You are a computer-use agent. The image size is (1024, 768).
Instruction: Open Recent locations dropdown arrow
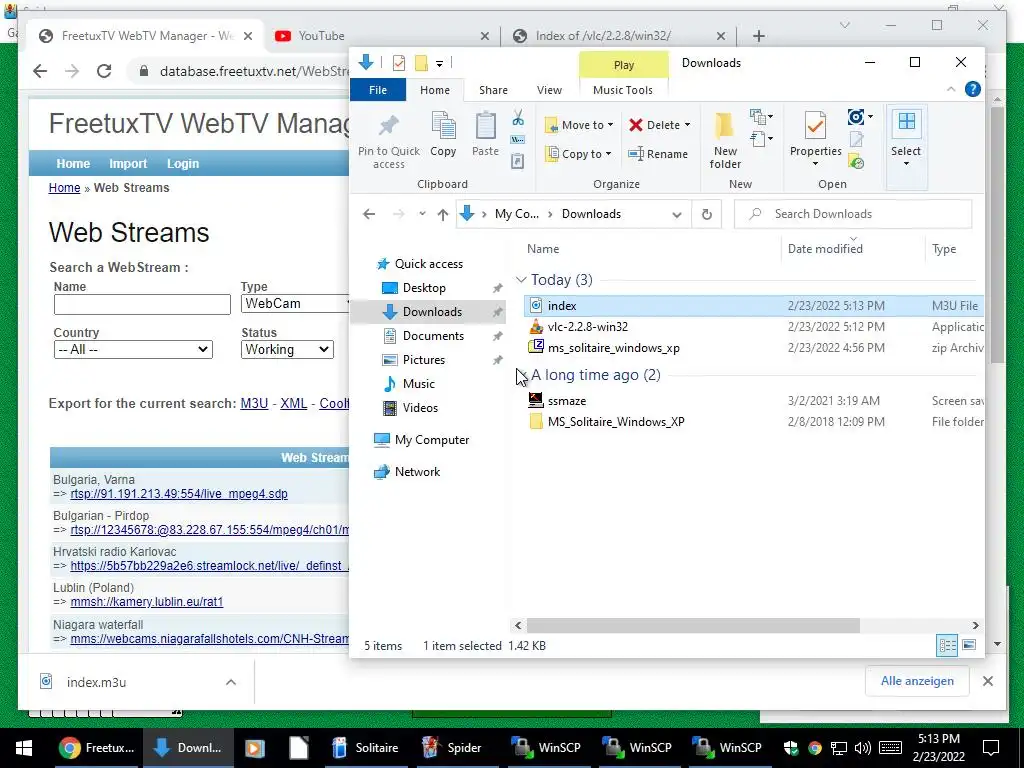[422, 214]
